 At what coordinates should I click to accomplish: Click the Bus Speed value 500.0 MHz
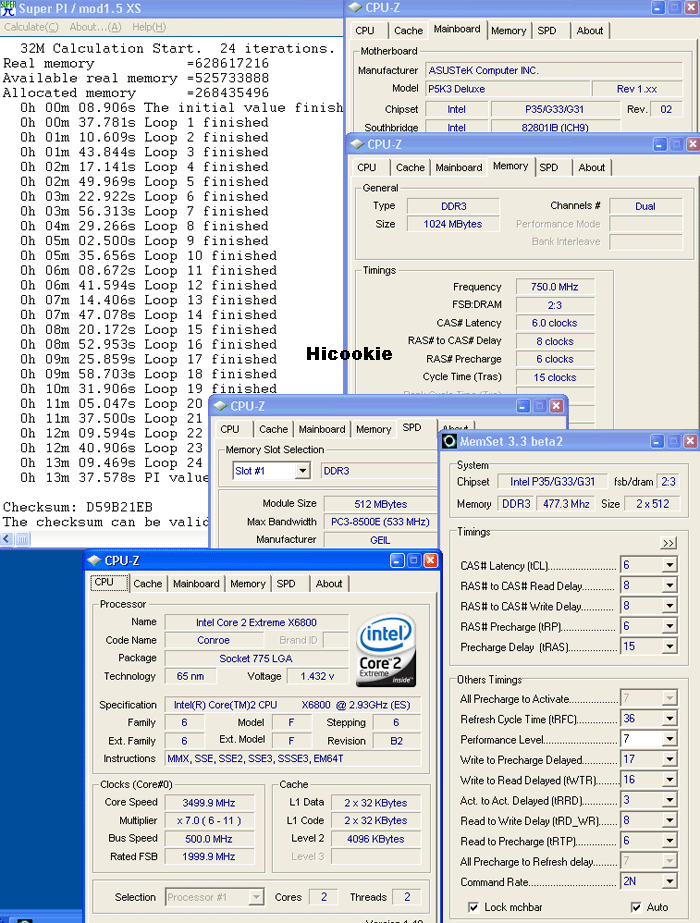tap(209, 839)
